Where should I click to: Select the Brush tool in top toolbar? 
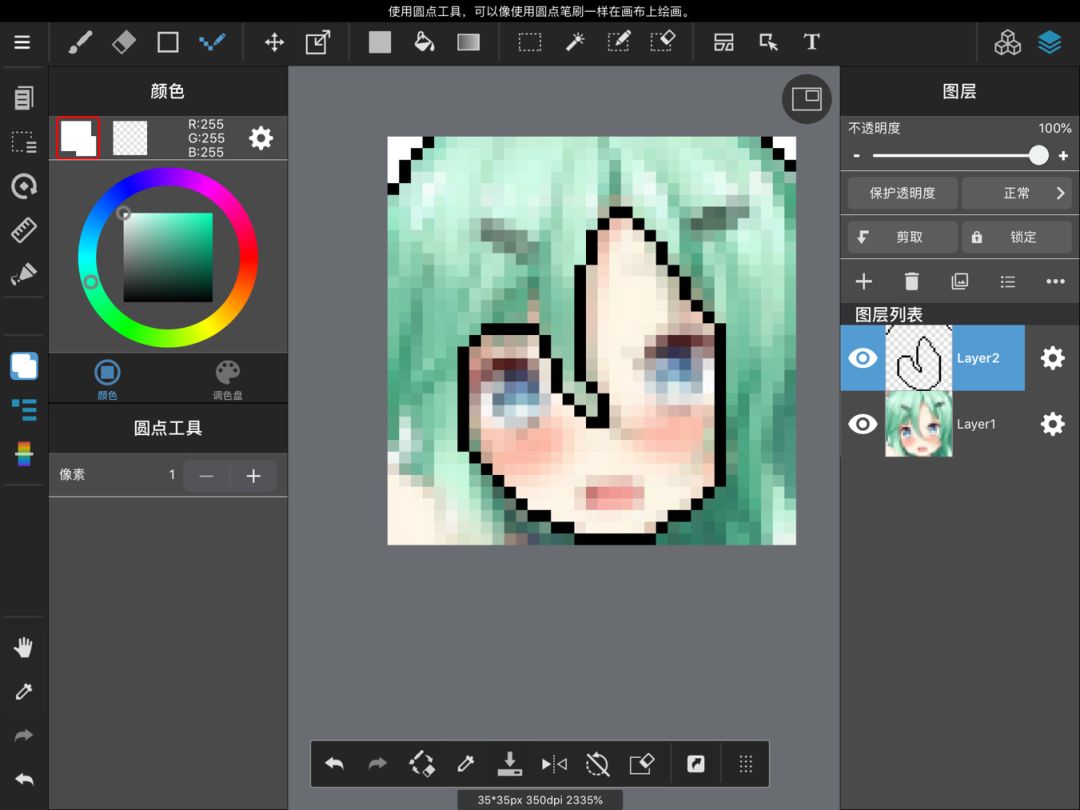click(x=80, y=42)
